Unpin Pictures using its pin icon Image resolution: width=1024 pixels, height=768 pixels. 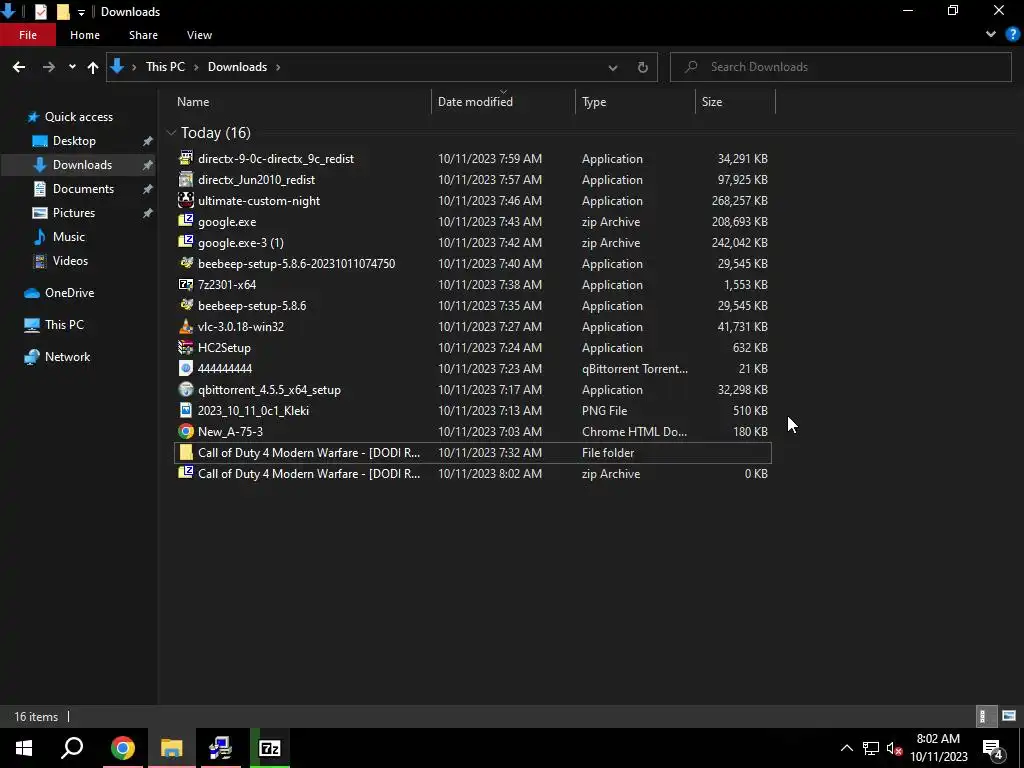click(148, 213)
